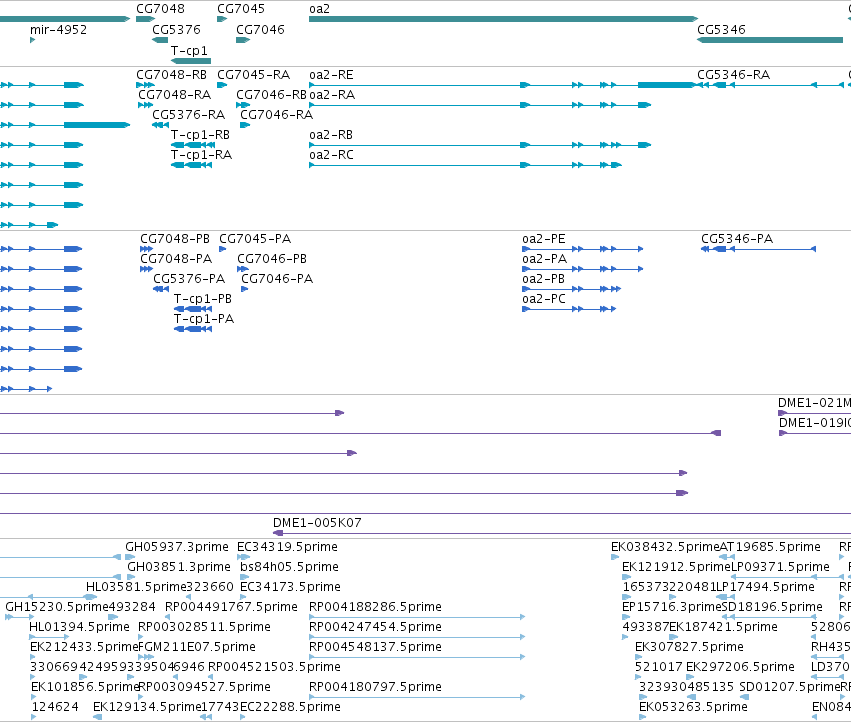Open the GH05937.3prime EST label
Image resolution: width=851 pixels, height=722 pixels.
[177, 547]
